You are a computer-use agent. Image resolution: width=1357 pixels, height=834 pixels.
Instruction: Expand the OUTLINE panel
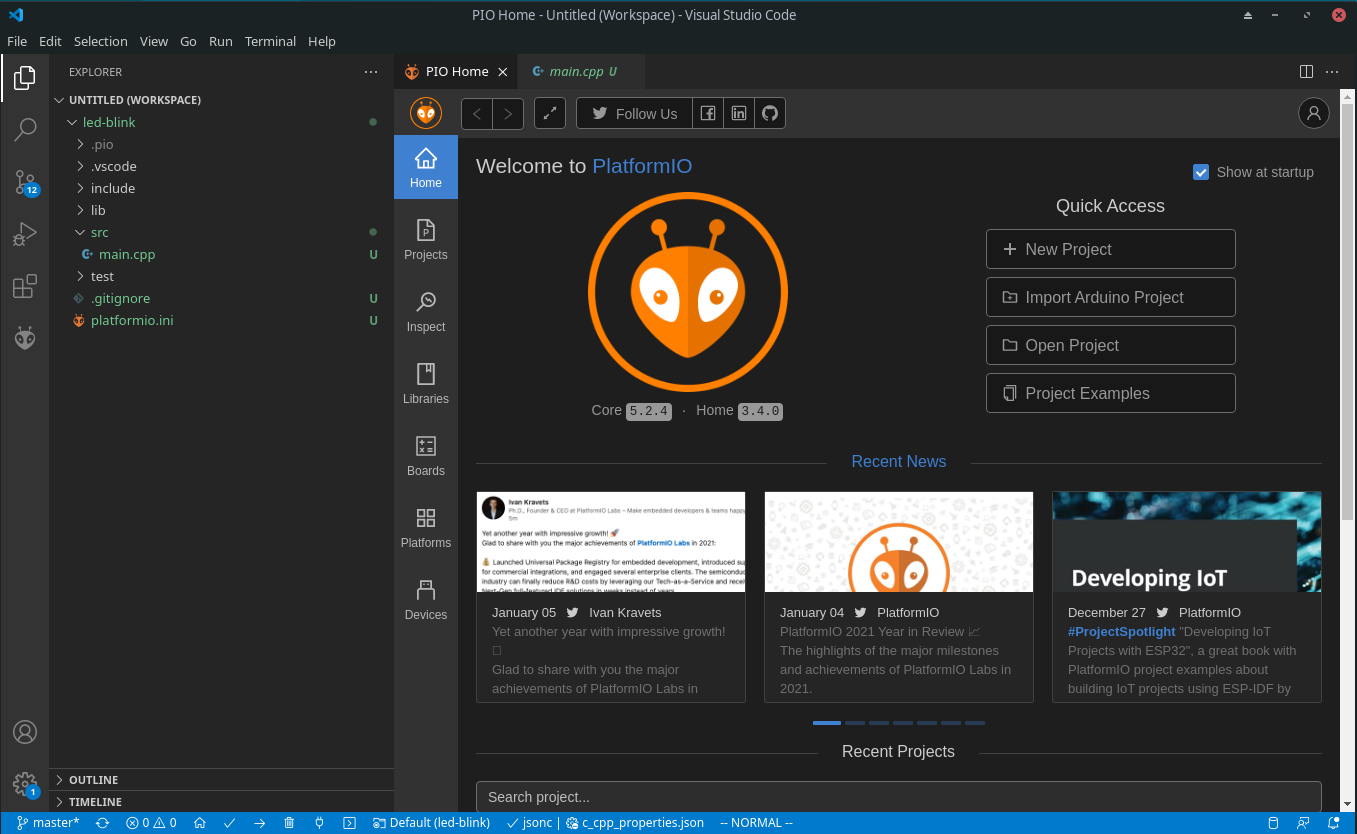point(221,780)
